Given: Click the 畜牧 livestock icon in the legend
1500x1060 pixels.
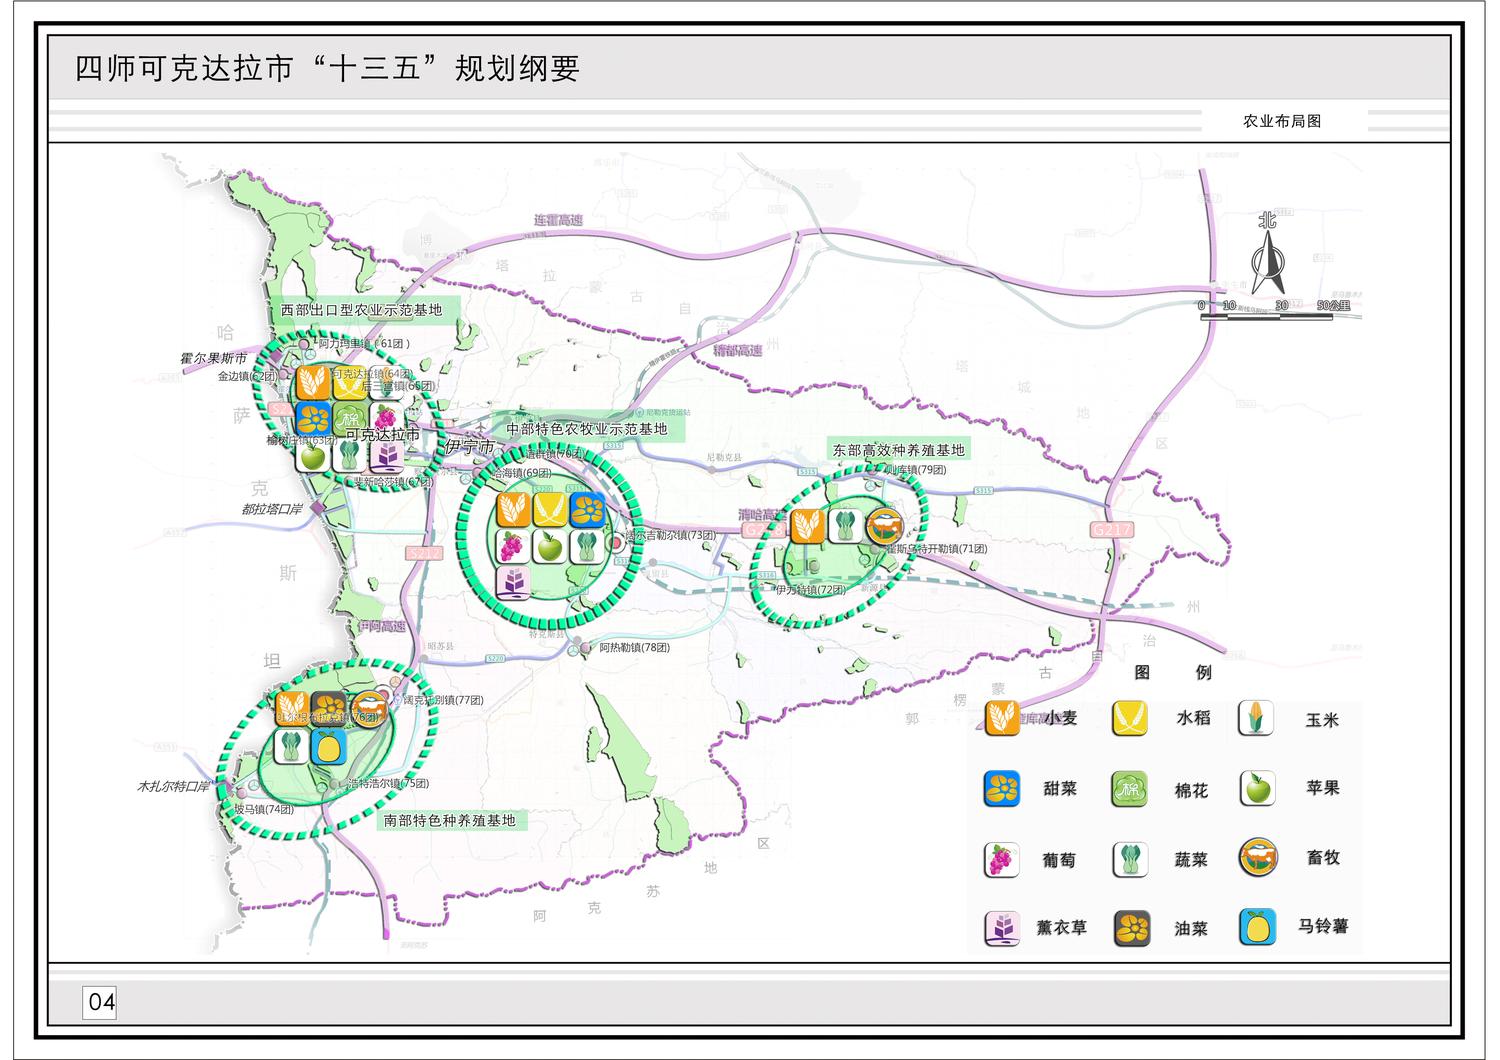Looking at the screenshot, I should point(1258,857).
